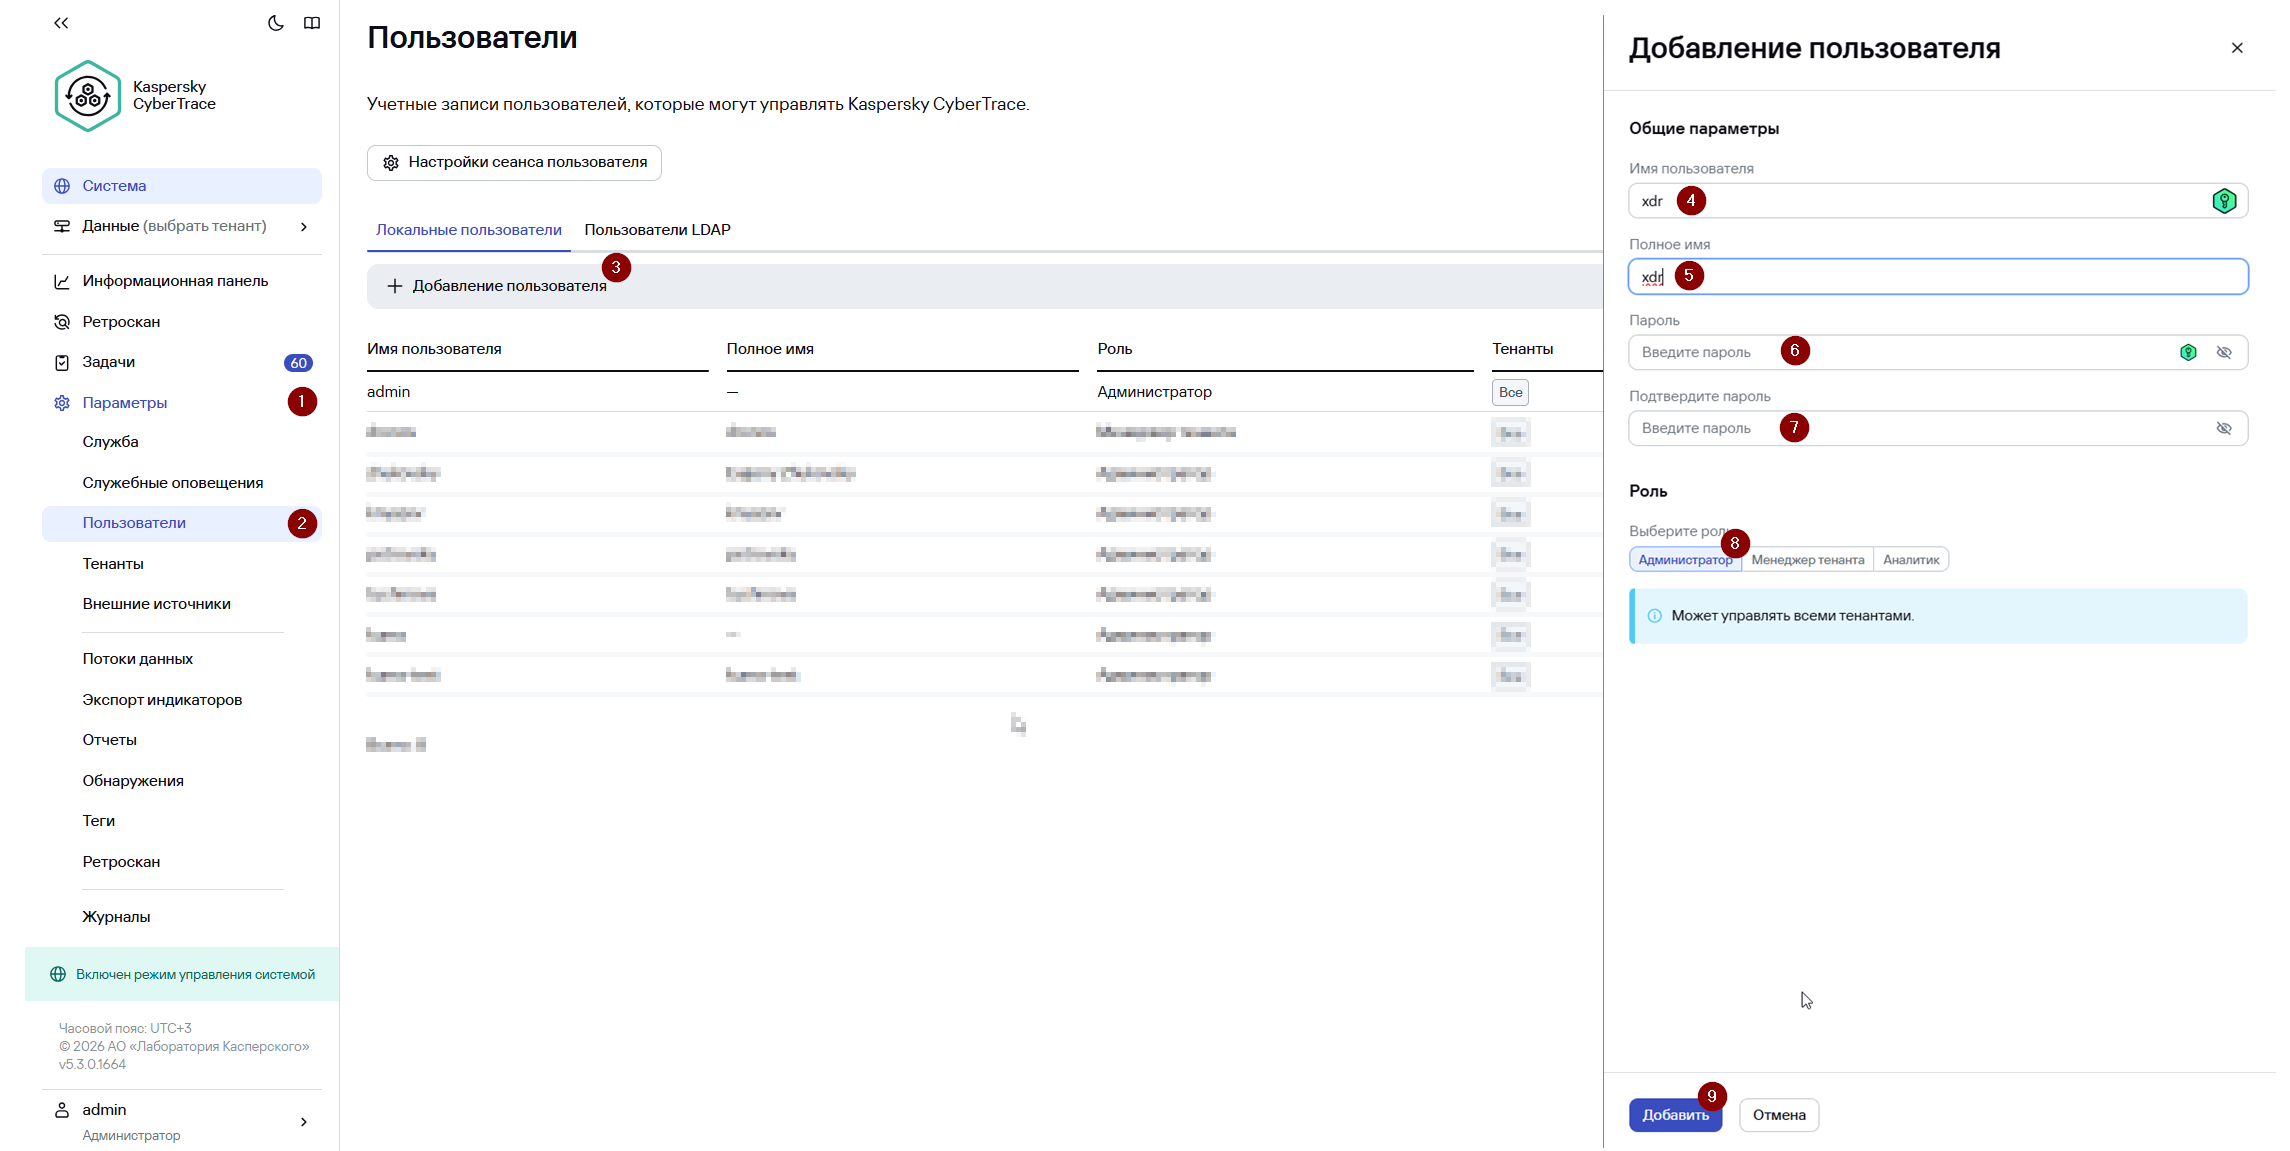The height and width of the screenshot is (1151, 2290).
Task: Select the admin user row name
Action: [x=389, y=392]
